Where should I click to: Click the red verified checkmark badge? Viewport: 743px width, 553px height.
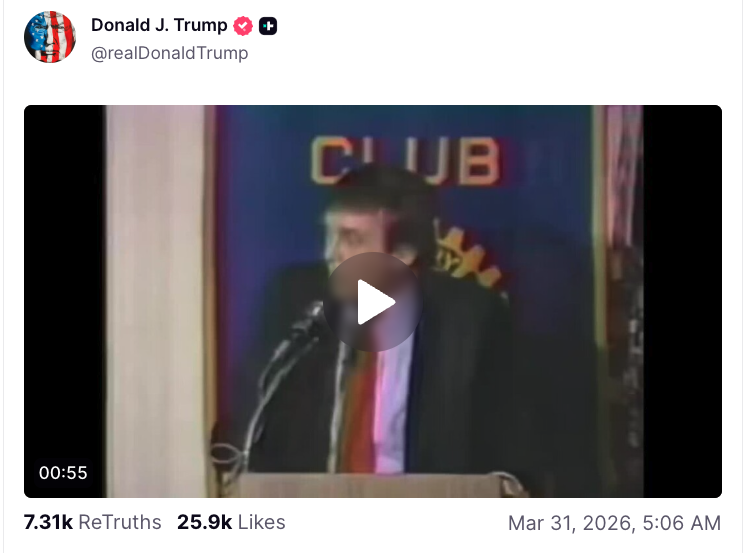[243, 26]
